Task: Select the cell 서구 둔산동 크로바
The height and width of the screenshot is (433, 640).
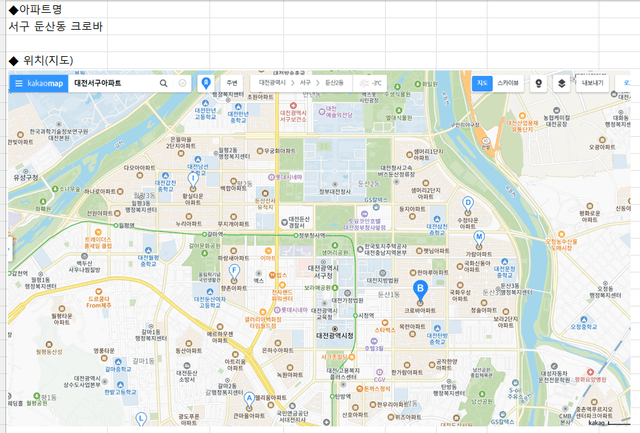Action: (x=57, y=27)
